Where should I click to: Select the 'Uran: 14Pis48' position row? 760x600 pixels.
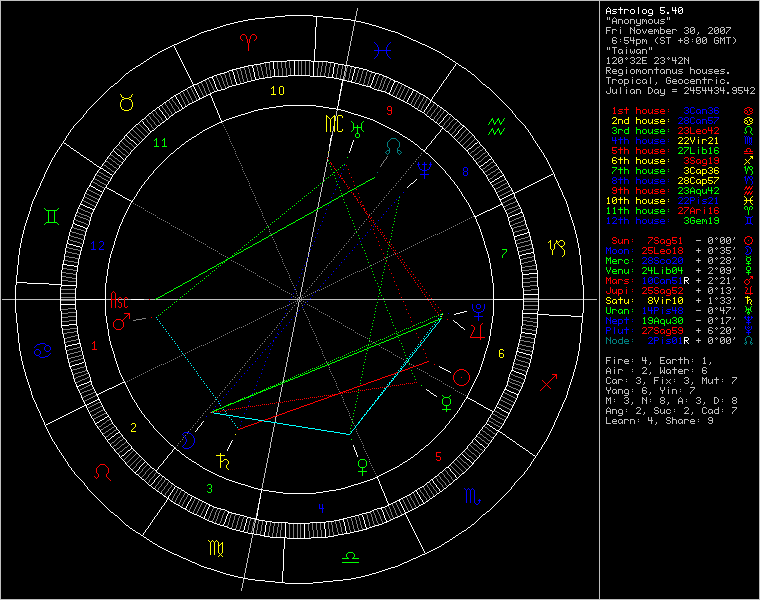(x=680, y=311)
